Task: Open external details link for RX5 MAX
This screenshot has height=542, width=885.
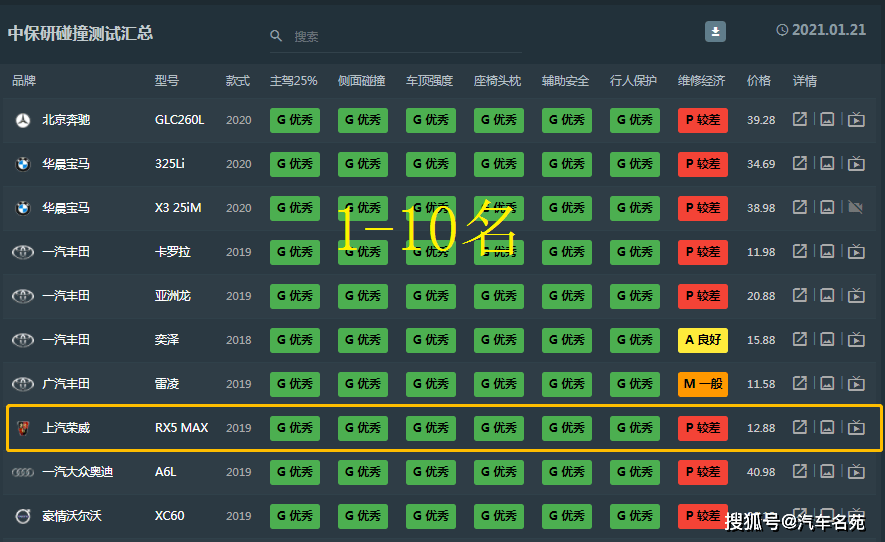Action: pyautogui.click(x=800, y=428)
